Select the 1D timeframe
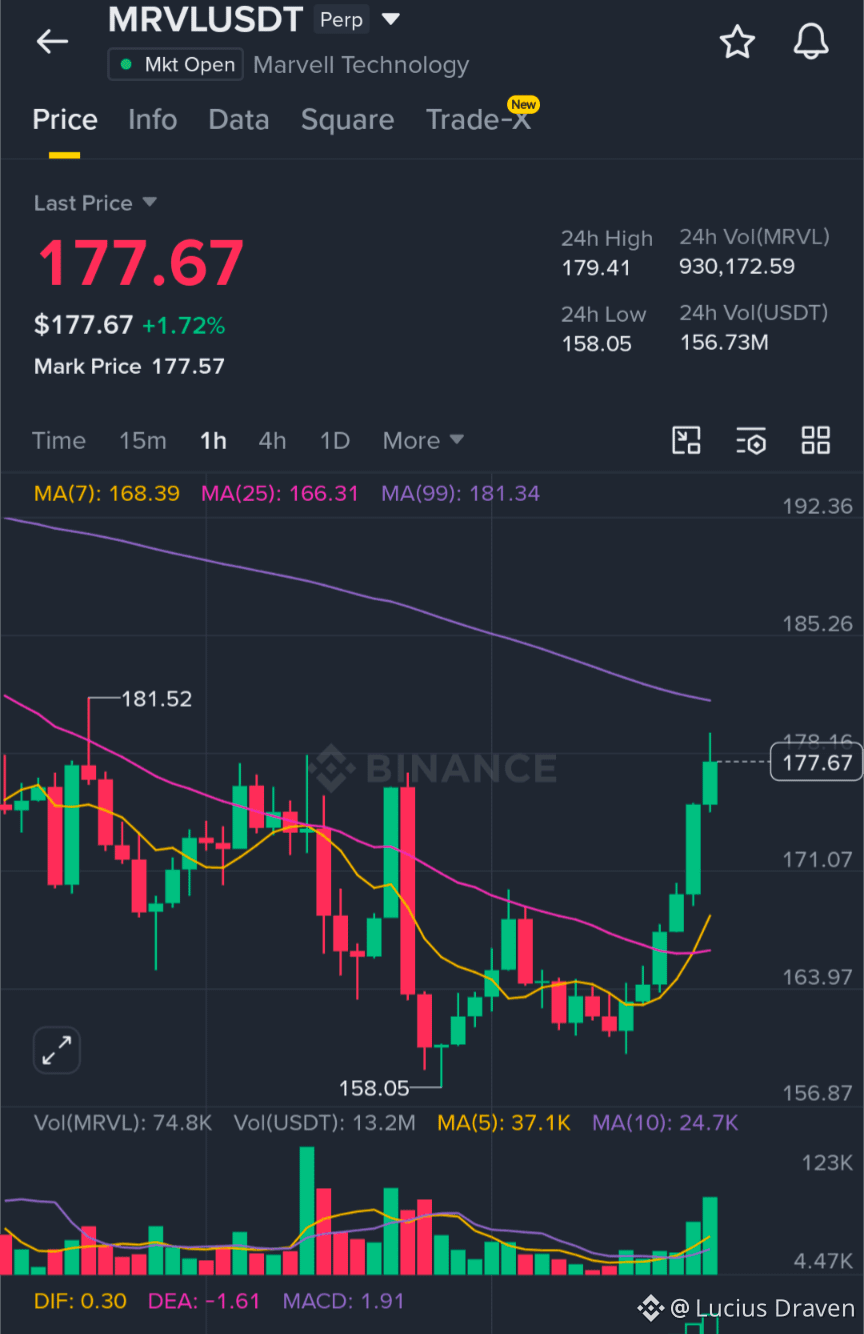864x1334 pixels. coord(335,440)
